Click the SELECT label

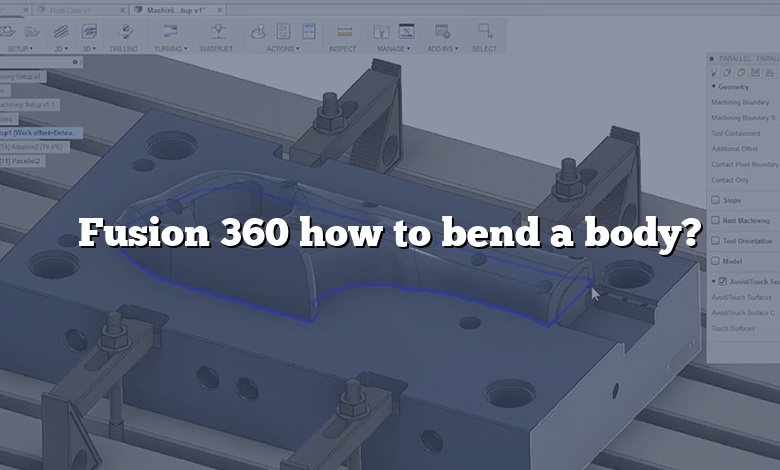(x=485, y=49)
